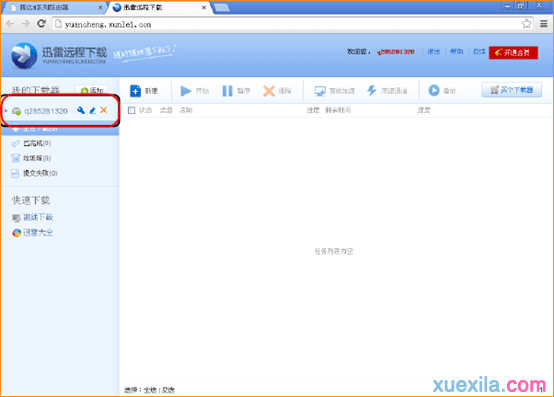
Task: Click the monitor acceleration toolbar icon
Action: 320,91
